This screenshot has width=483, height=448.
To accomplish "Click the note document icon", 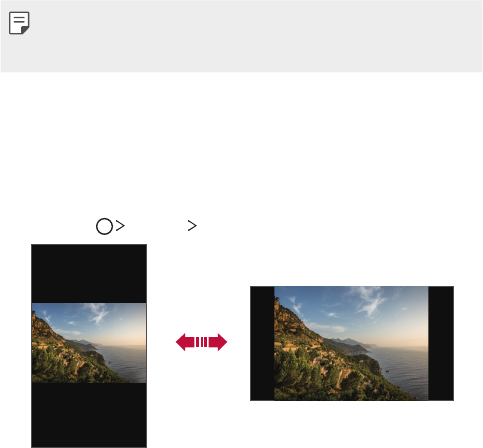I will click(x=19, y=23).
